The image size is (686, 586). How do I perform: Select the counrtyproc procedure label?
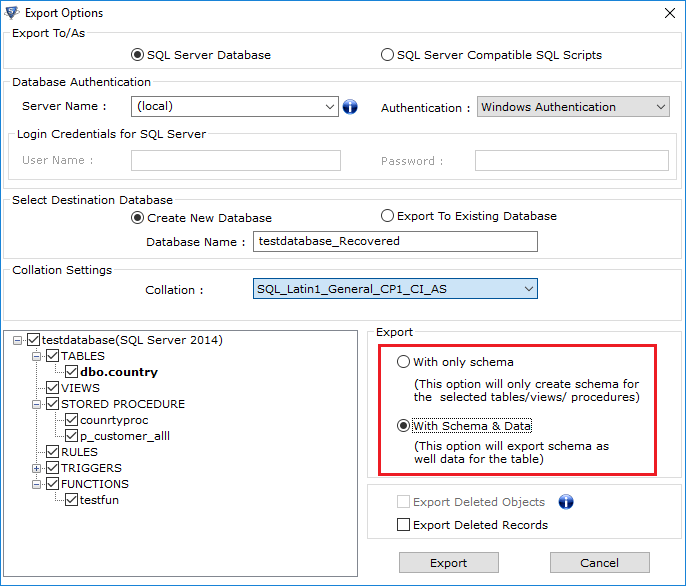[114, 420]
